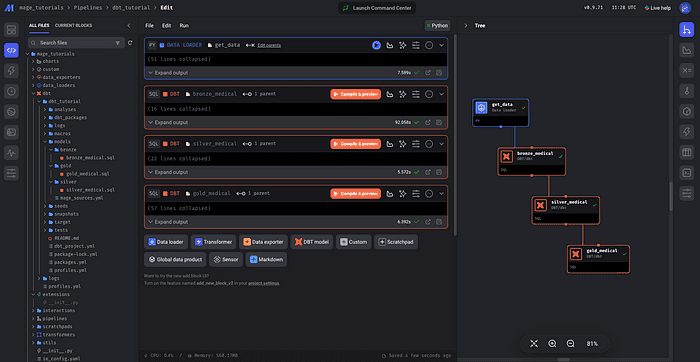Add a Markdown block
This screenshot has width=700, height=362.
(266, 259)
